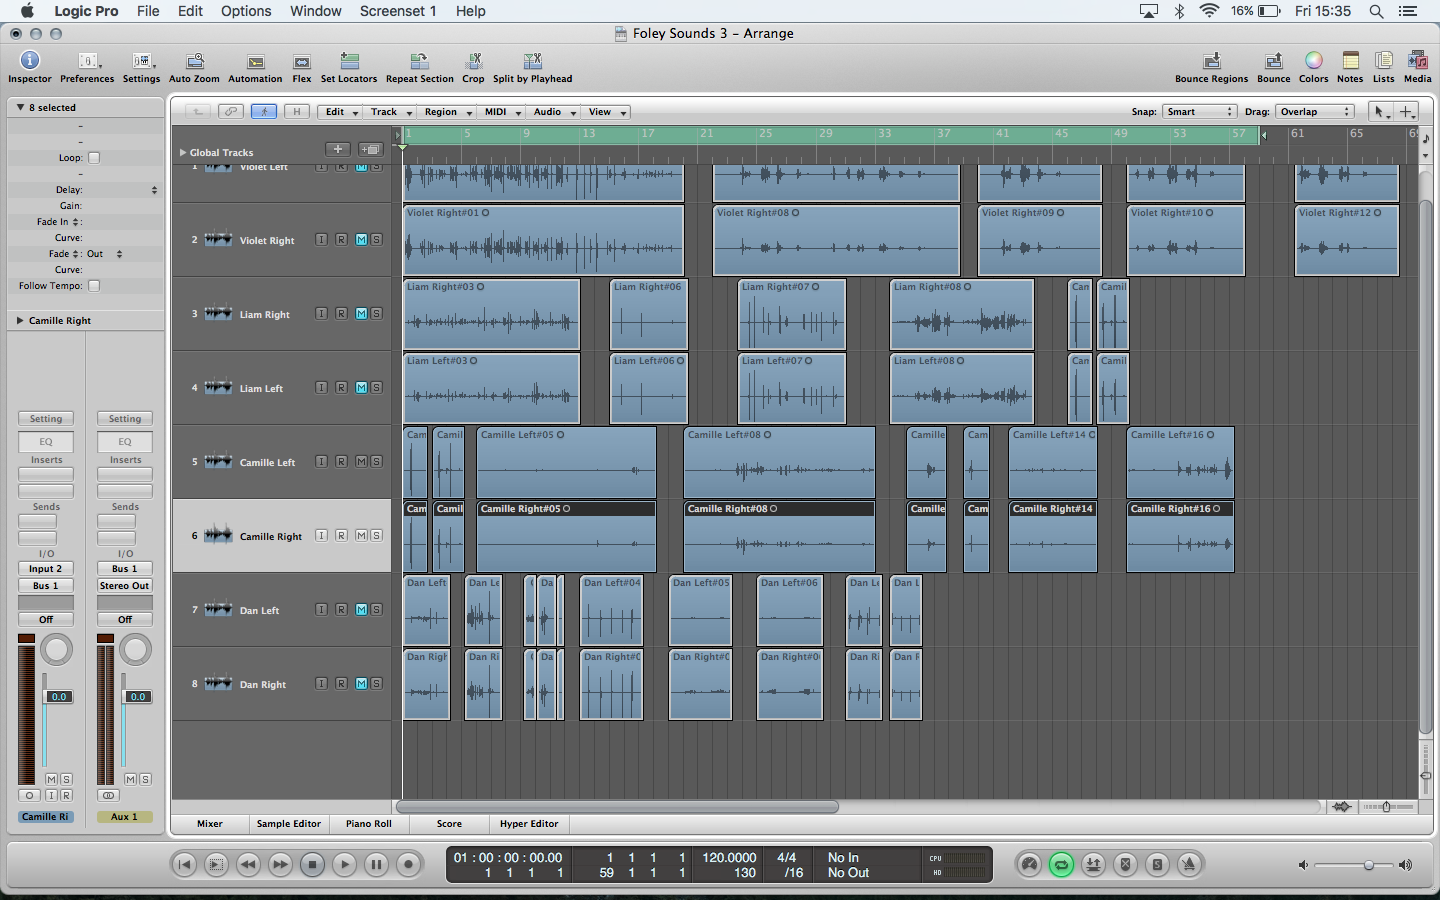Open the Drag mode dropdown
This screenshot has height=900, width=1440.
(x=1314, y=112)
